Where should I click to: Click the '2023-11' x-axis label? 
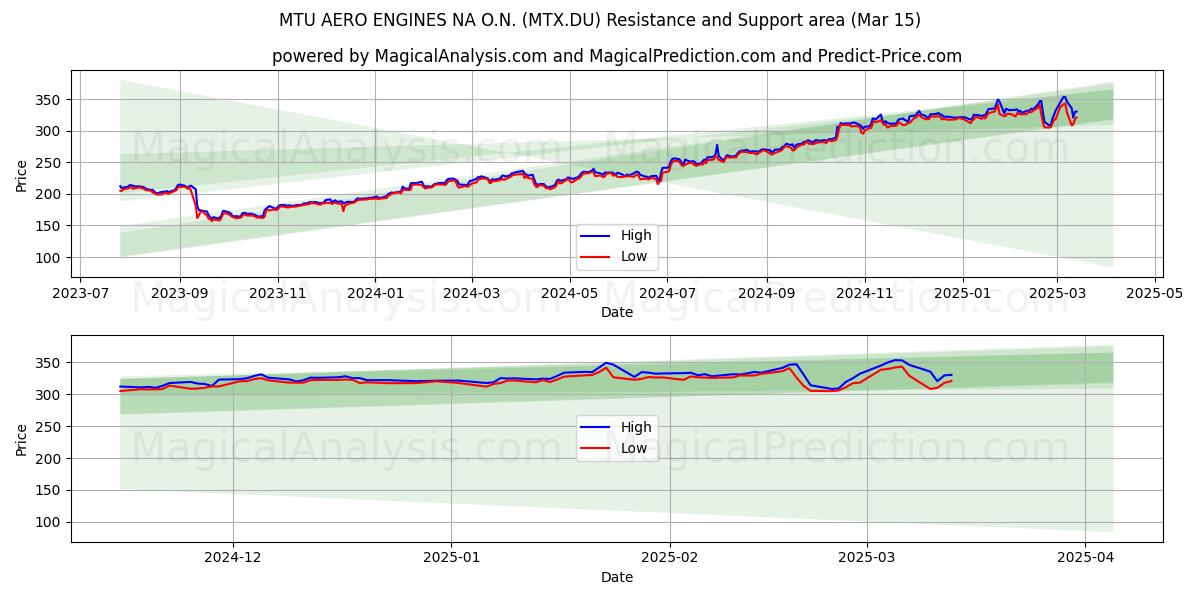[x=277, y=294]
